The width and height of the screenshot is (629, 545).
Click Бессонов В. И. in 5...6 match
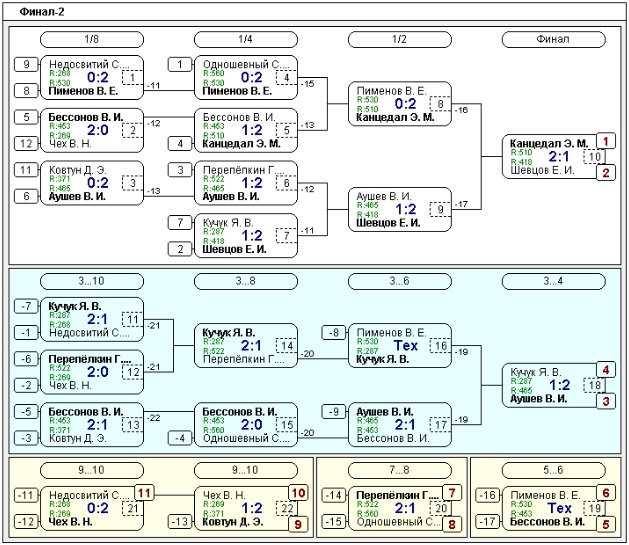[547, 522]
